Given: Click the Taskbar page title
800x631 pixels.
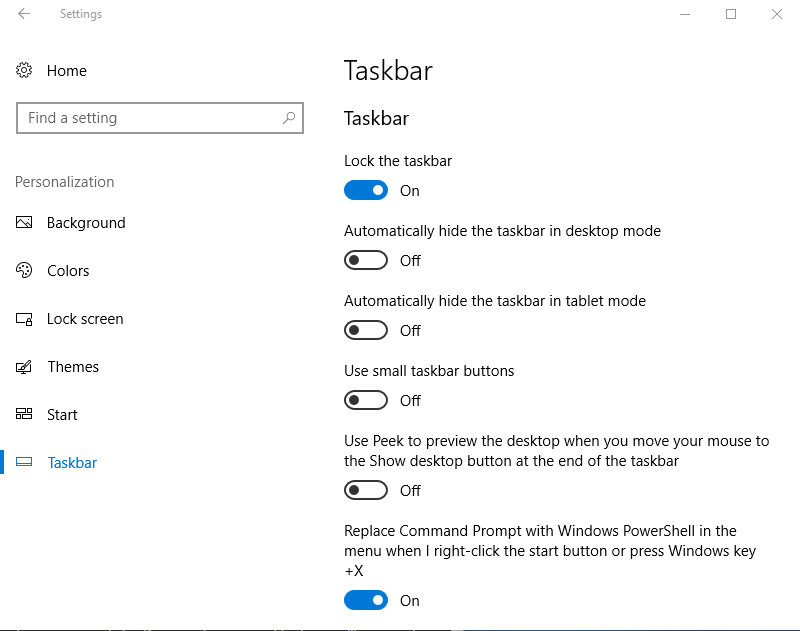Looking at the screenshot, I should pos(388,71).
